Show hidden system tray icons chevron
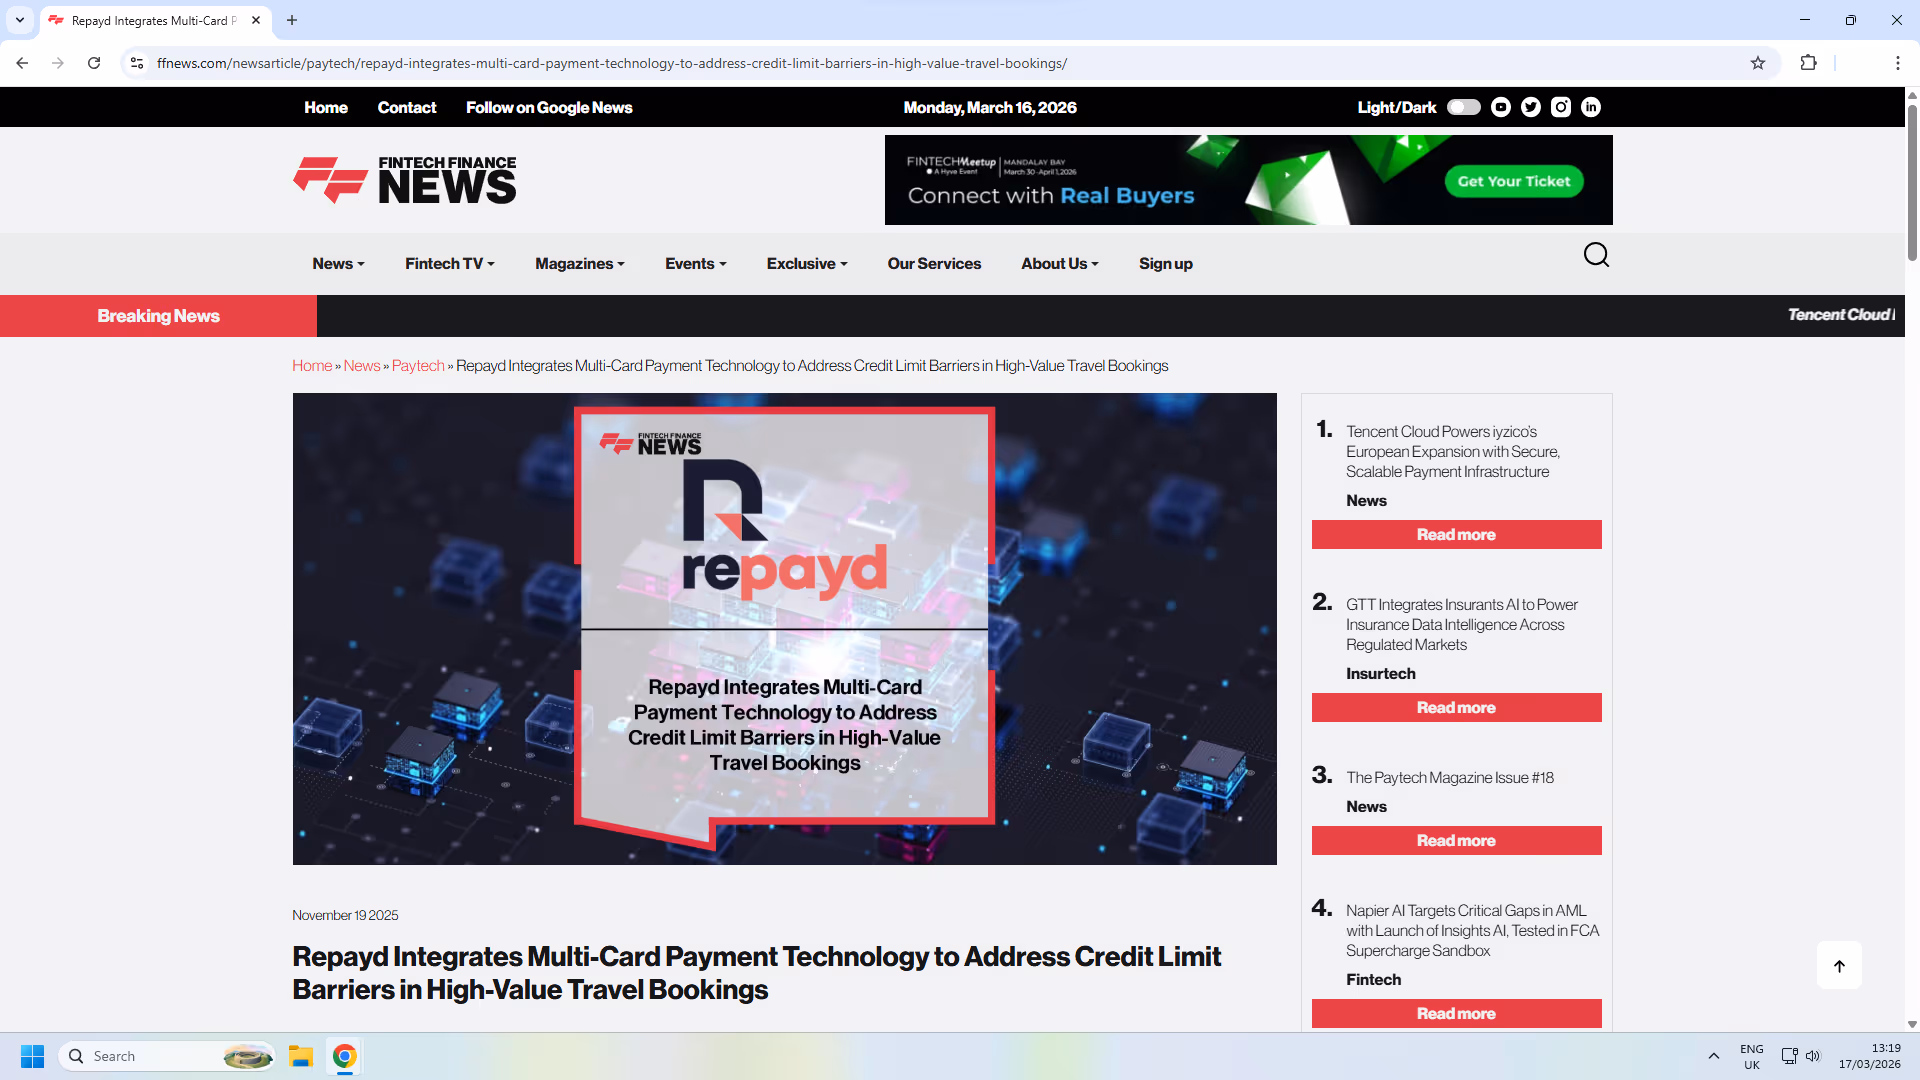1920x1080 pixels. click(x=1714, y=1056)
